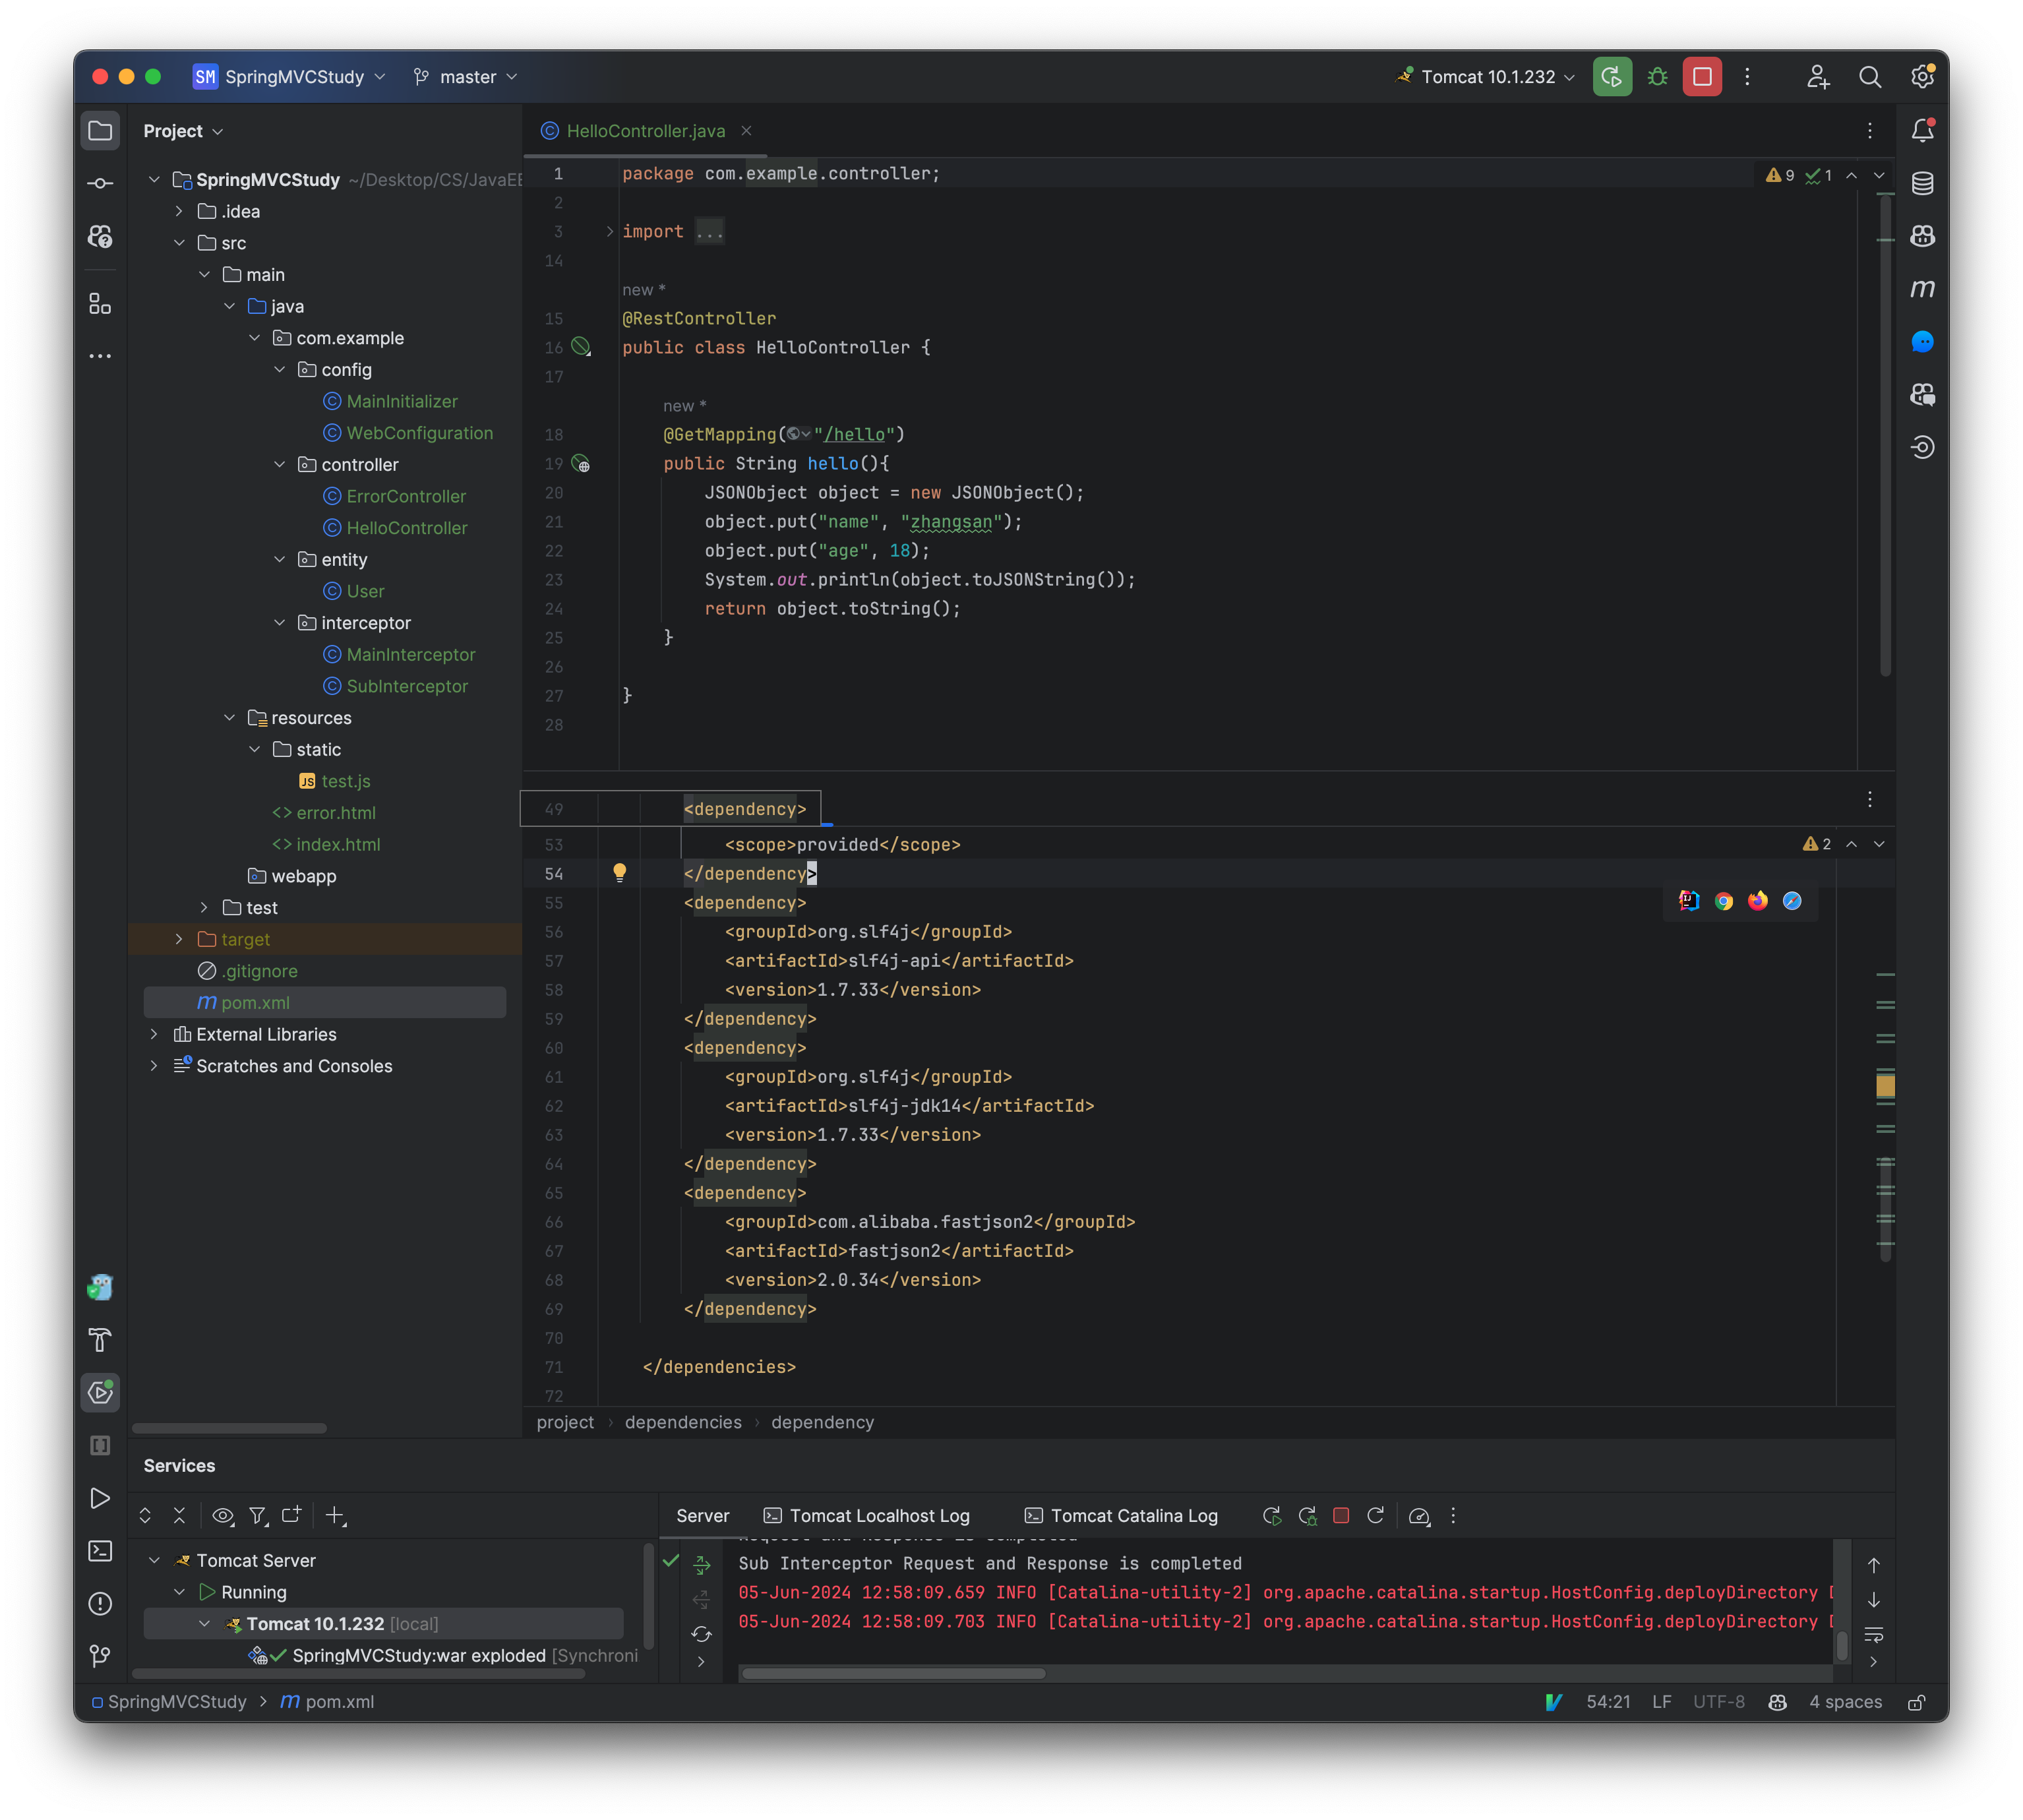Open the Maven tool window
The width and height of the screenshot is (2023, 1820).
tap(1924, 288)
